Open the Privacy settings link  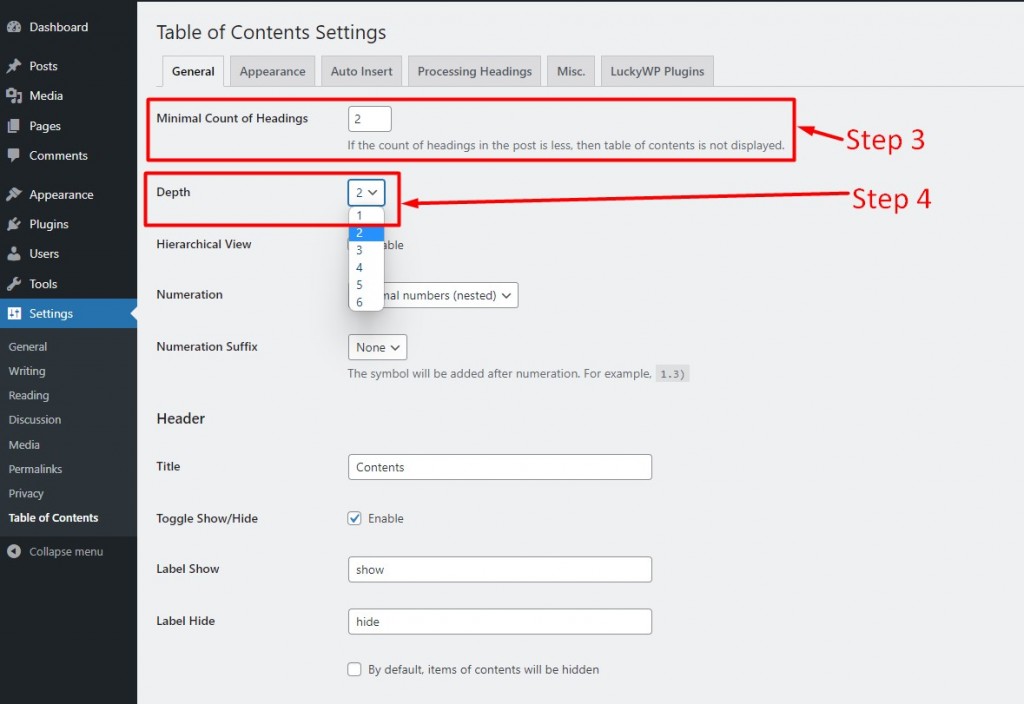26,494
